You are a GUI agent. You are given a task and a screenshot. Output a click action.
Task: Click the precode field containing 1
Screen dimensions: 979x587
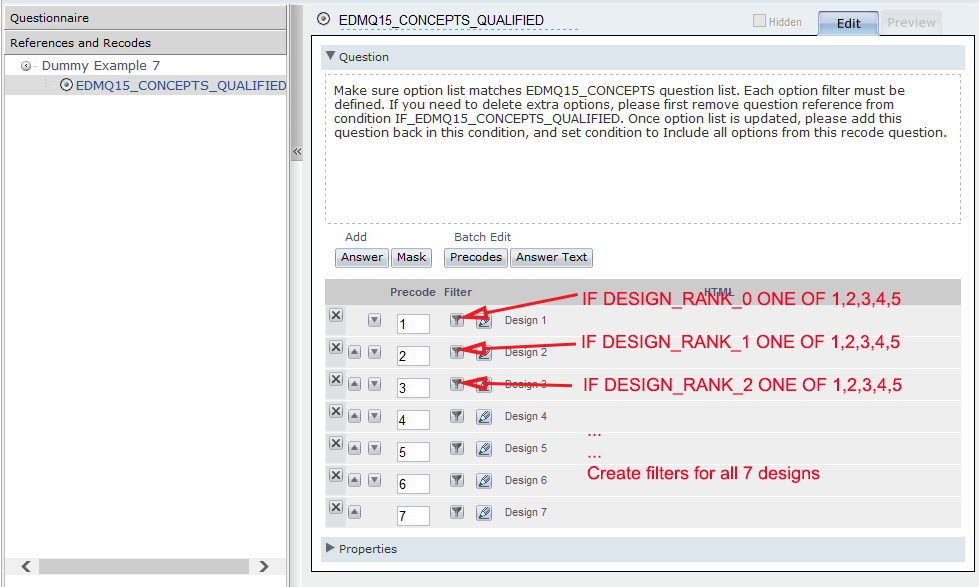point(413,324)
